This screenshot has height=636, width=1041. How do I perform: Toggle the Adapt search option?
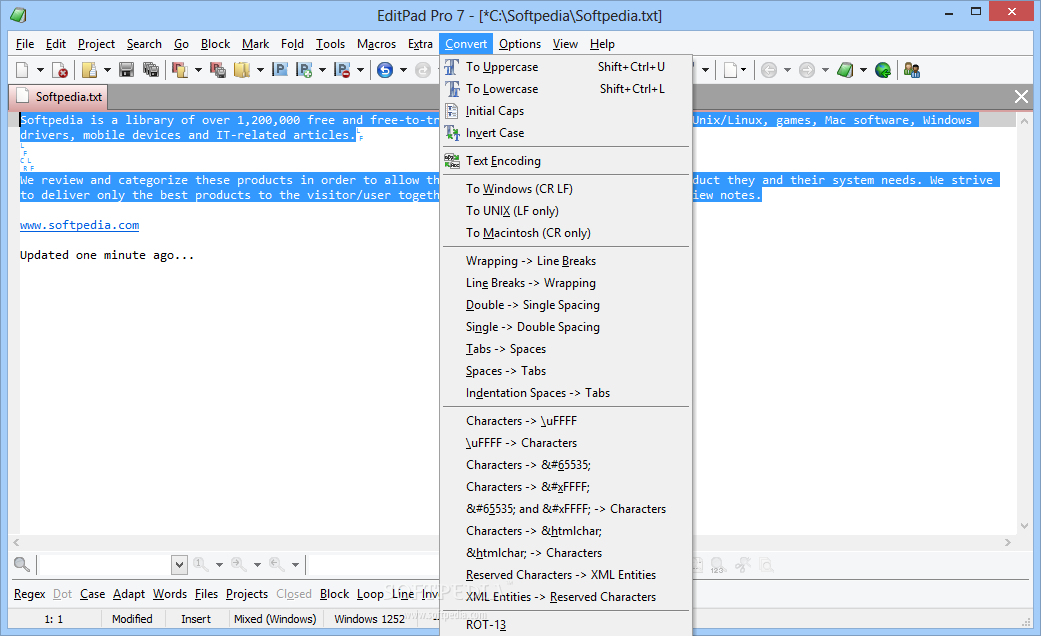[x=129, y=594]
